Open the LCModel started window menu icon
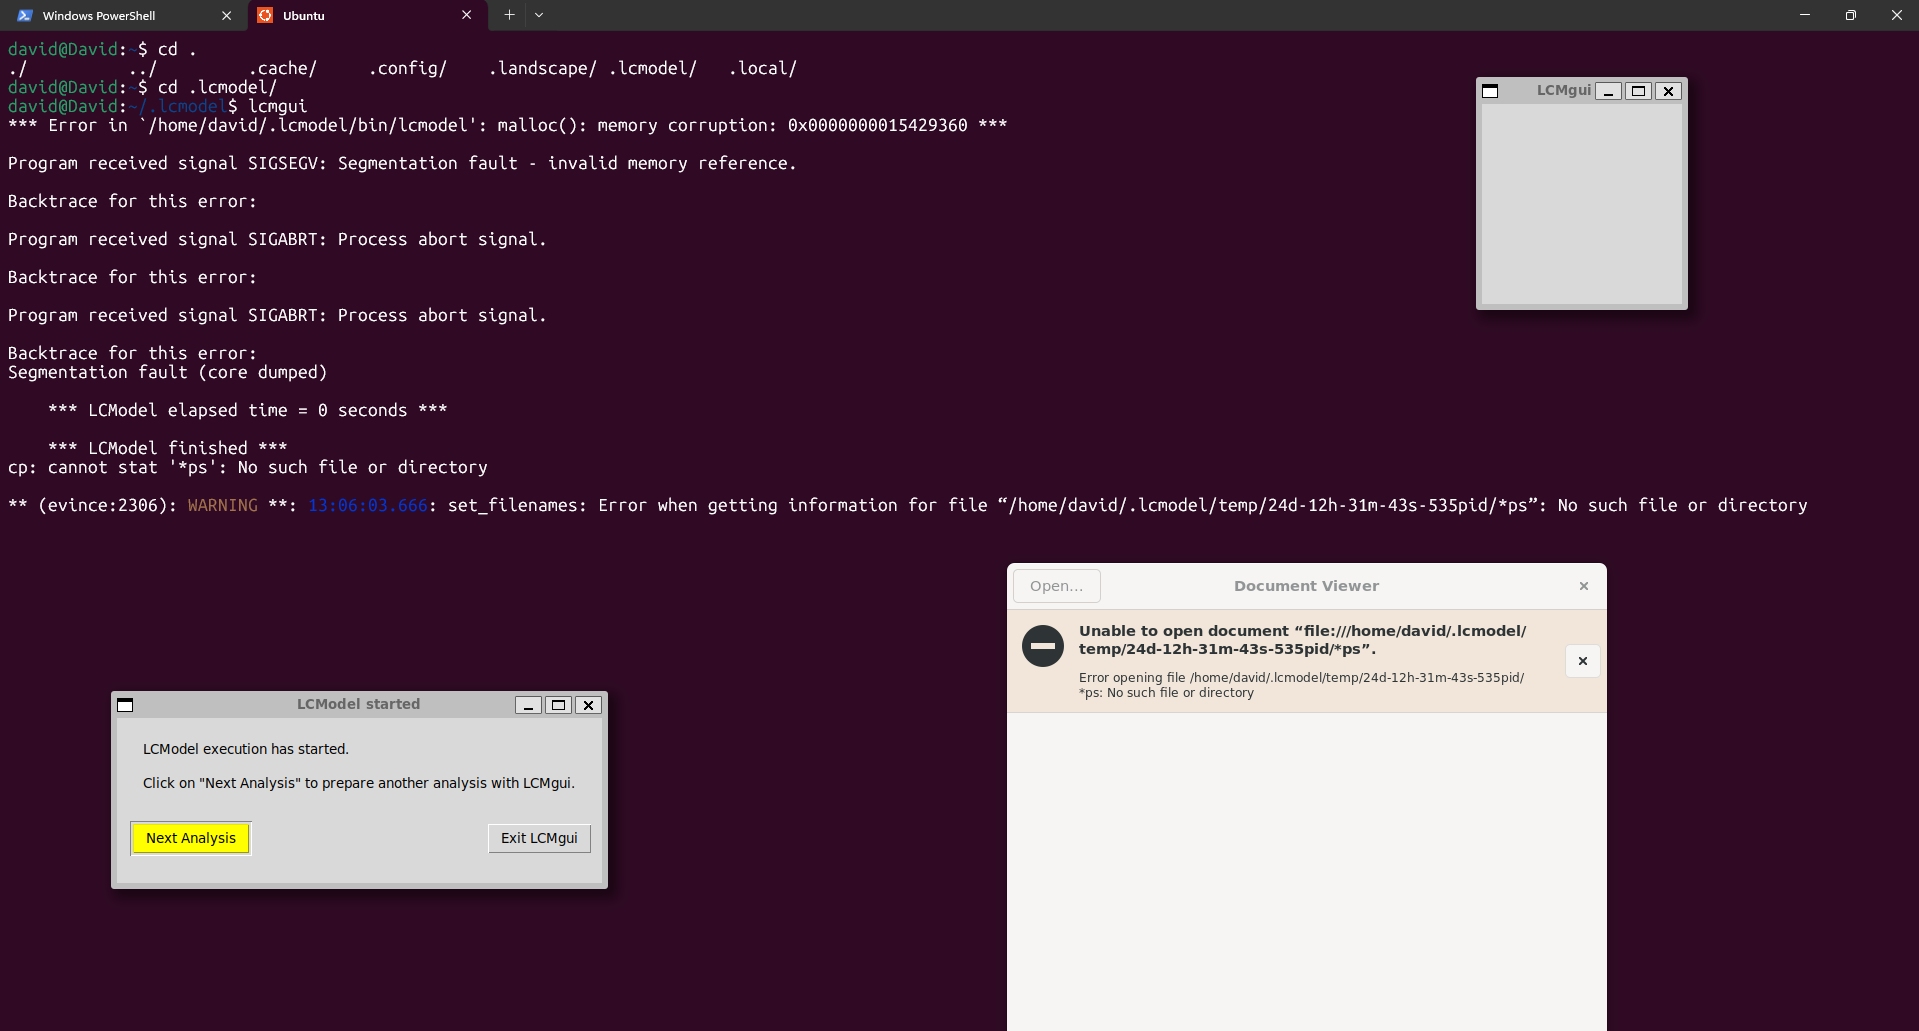The height and width of the screenshot is (1031, 1919). coord(125,705)
